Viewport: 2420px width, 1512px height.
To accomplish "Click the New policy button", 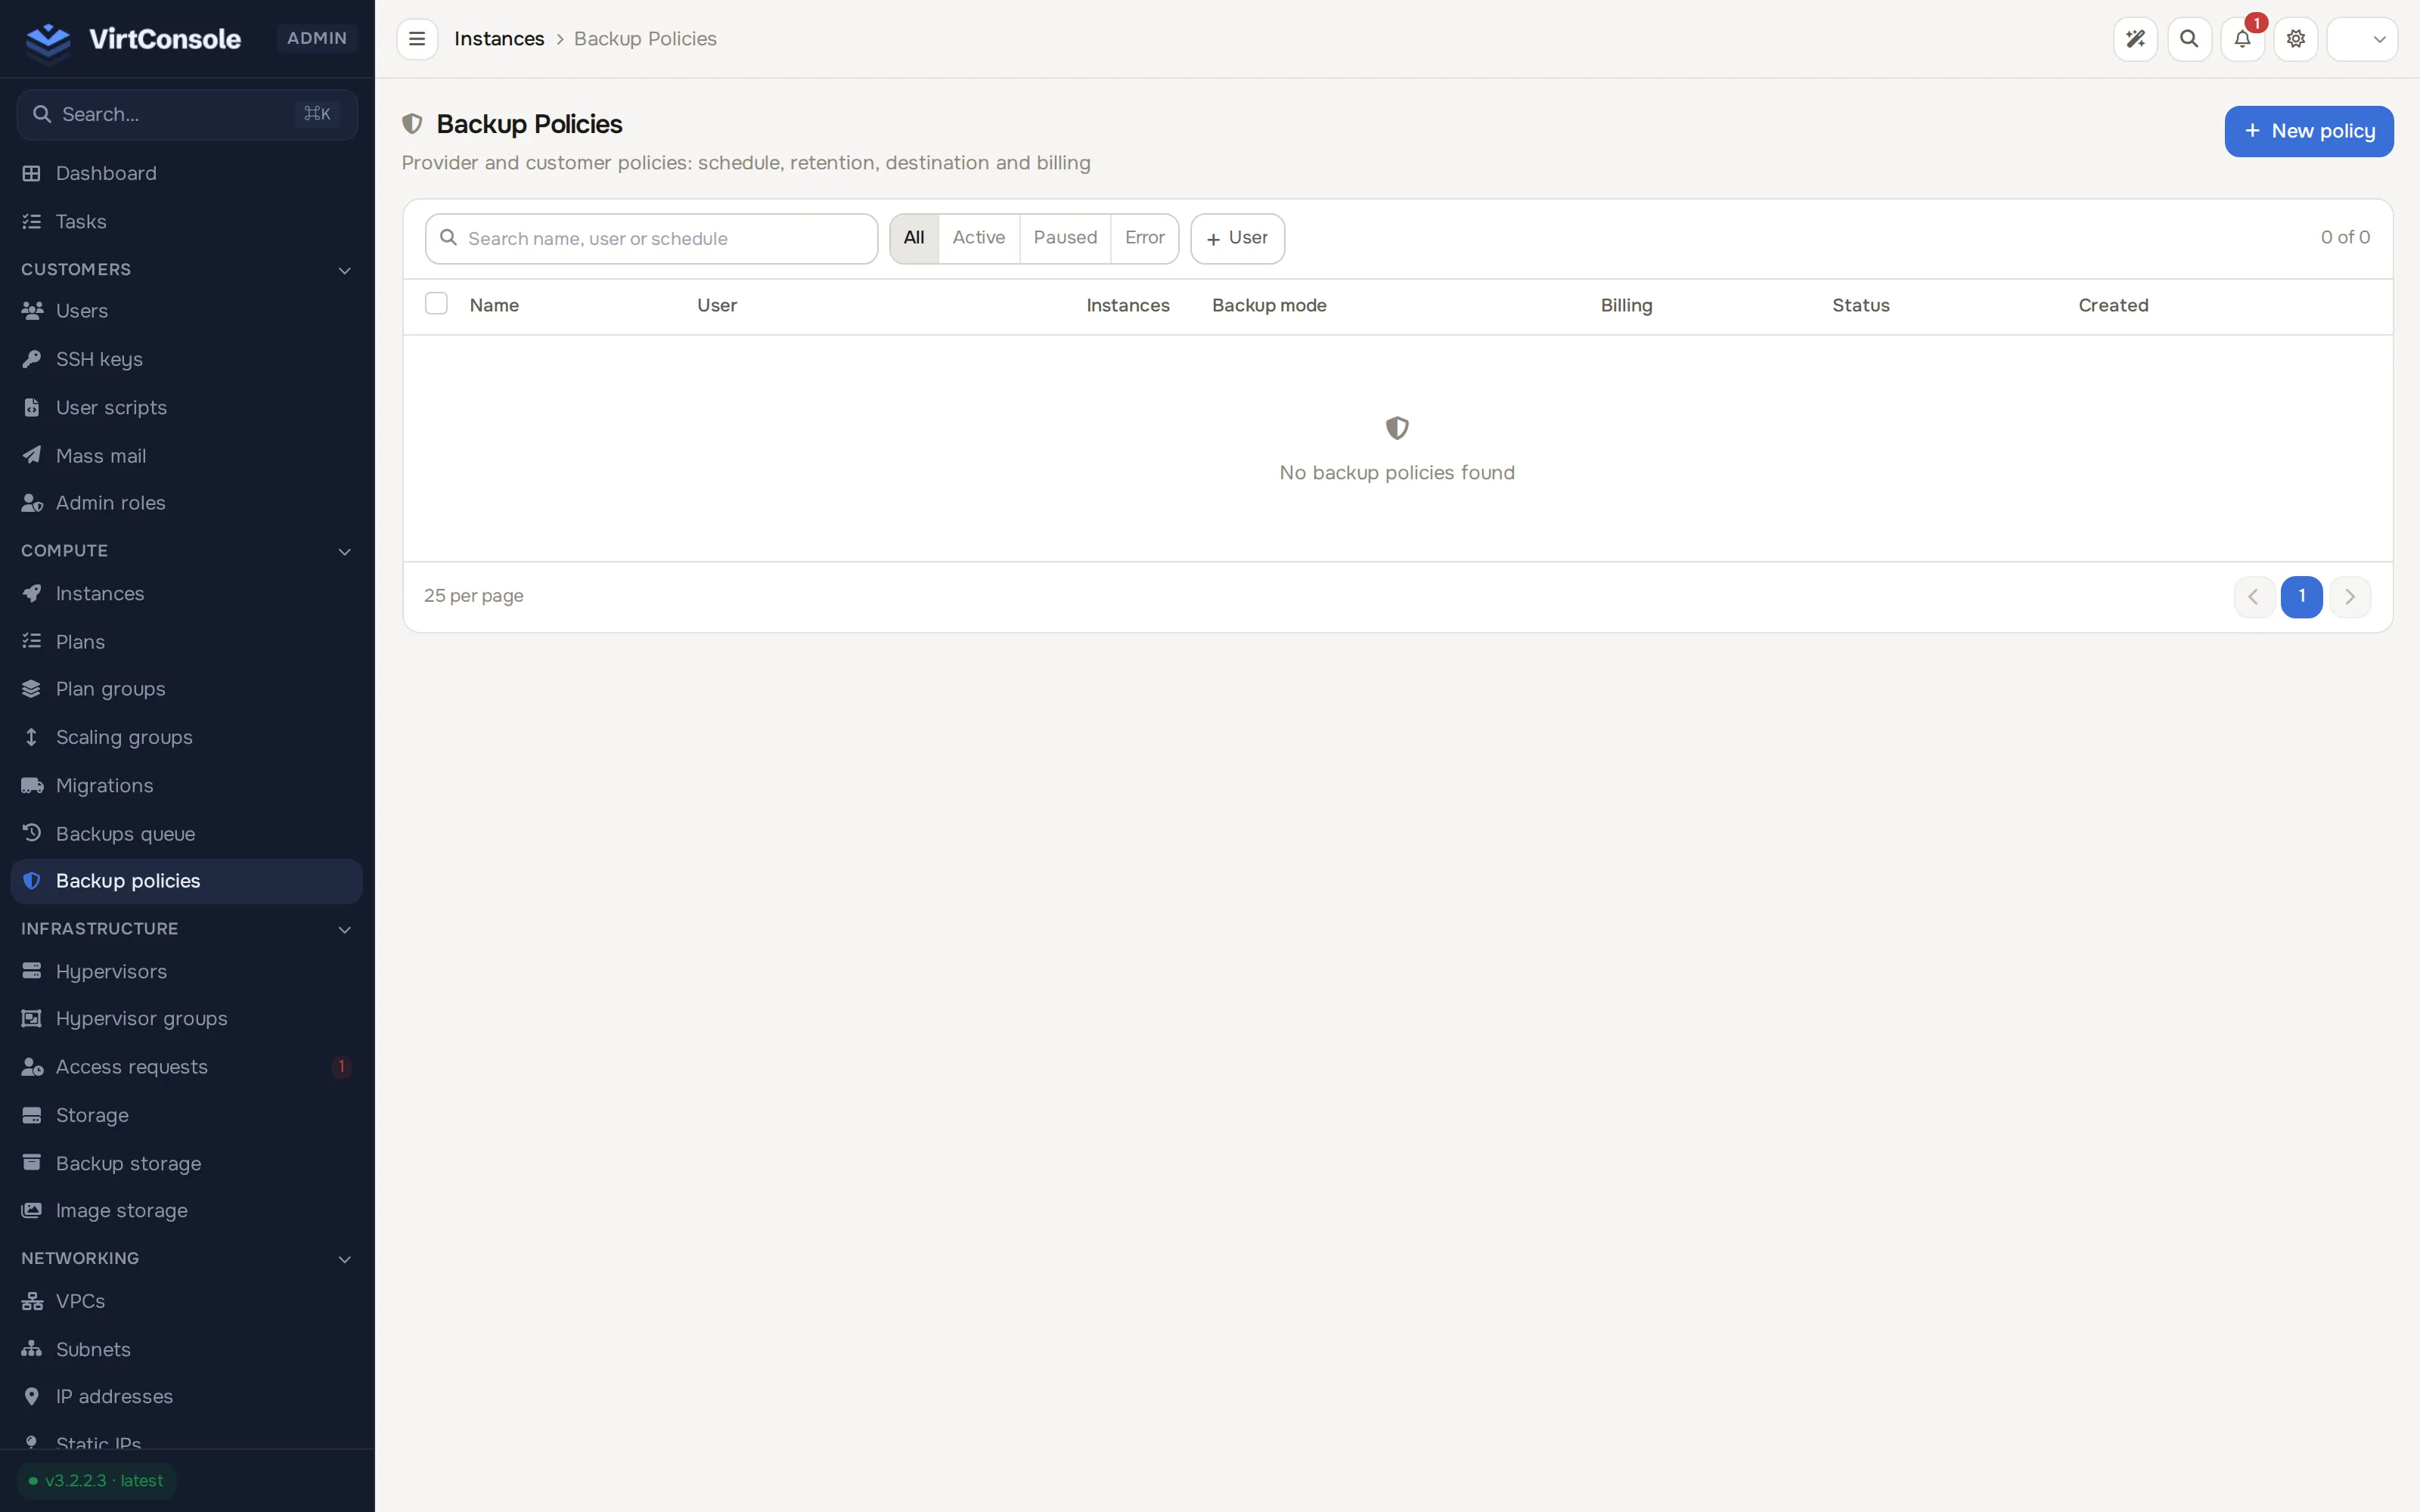I will pyautogui.click(x=2309, y=131).
